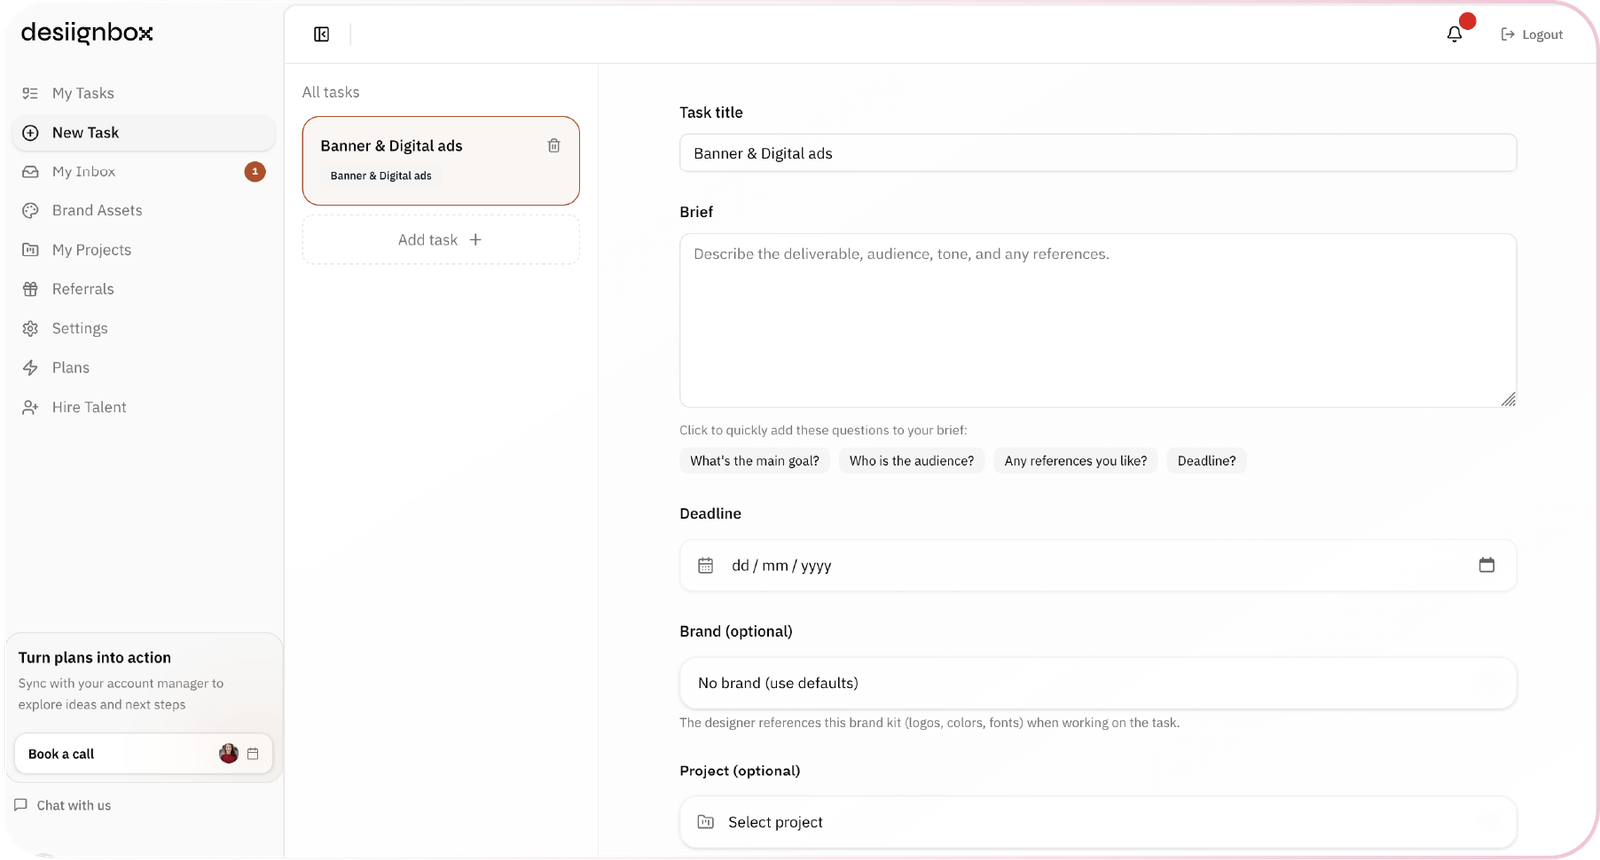This screenshot has height=860, width=1600.
Task: Open My Projects page
Action: pyautogui.click(x=143, y=250)
